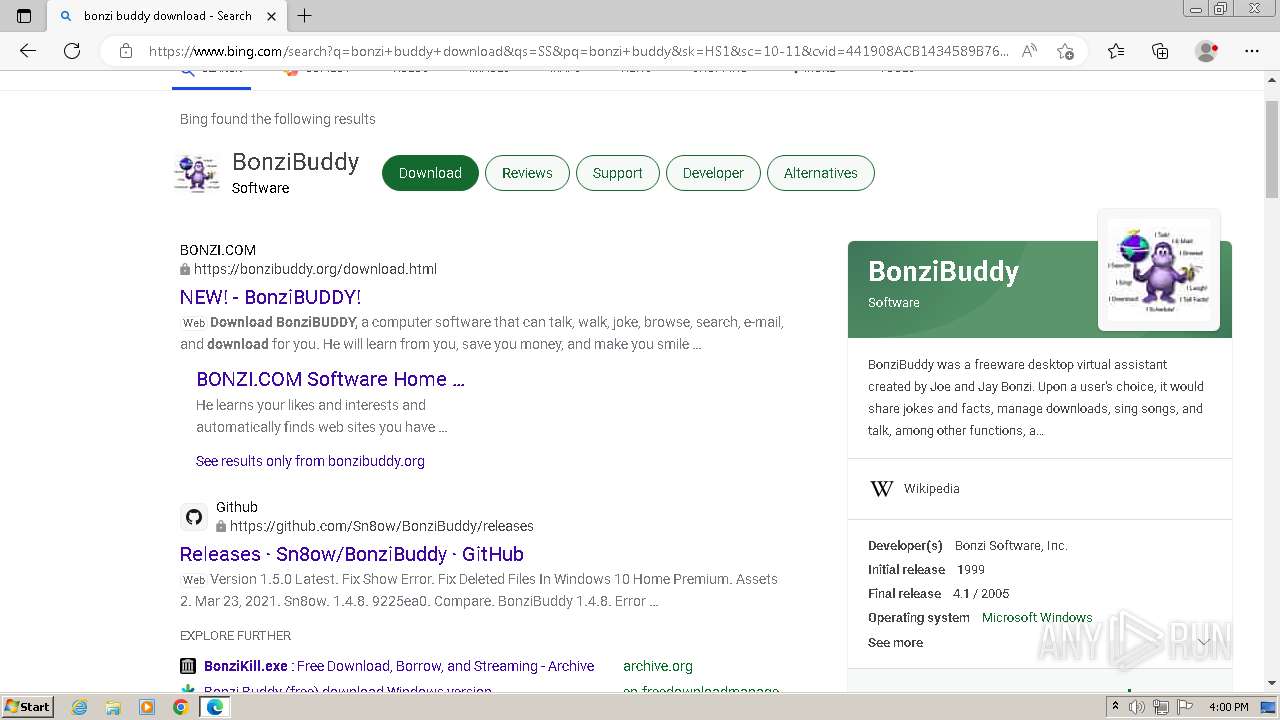Open the browser profile avatar
The height and width of the screenshot is (720, 1280).
(1206, 51)
